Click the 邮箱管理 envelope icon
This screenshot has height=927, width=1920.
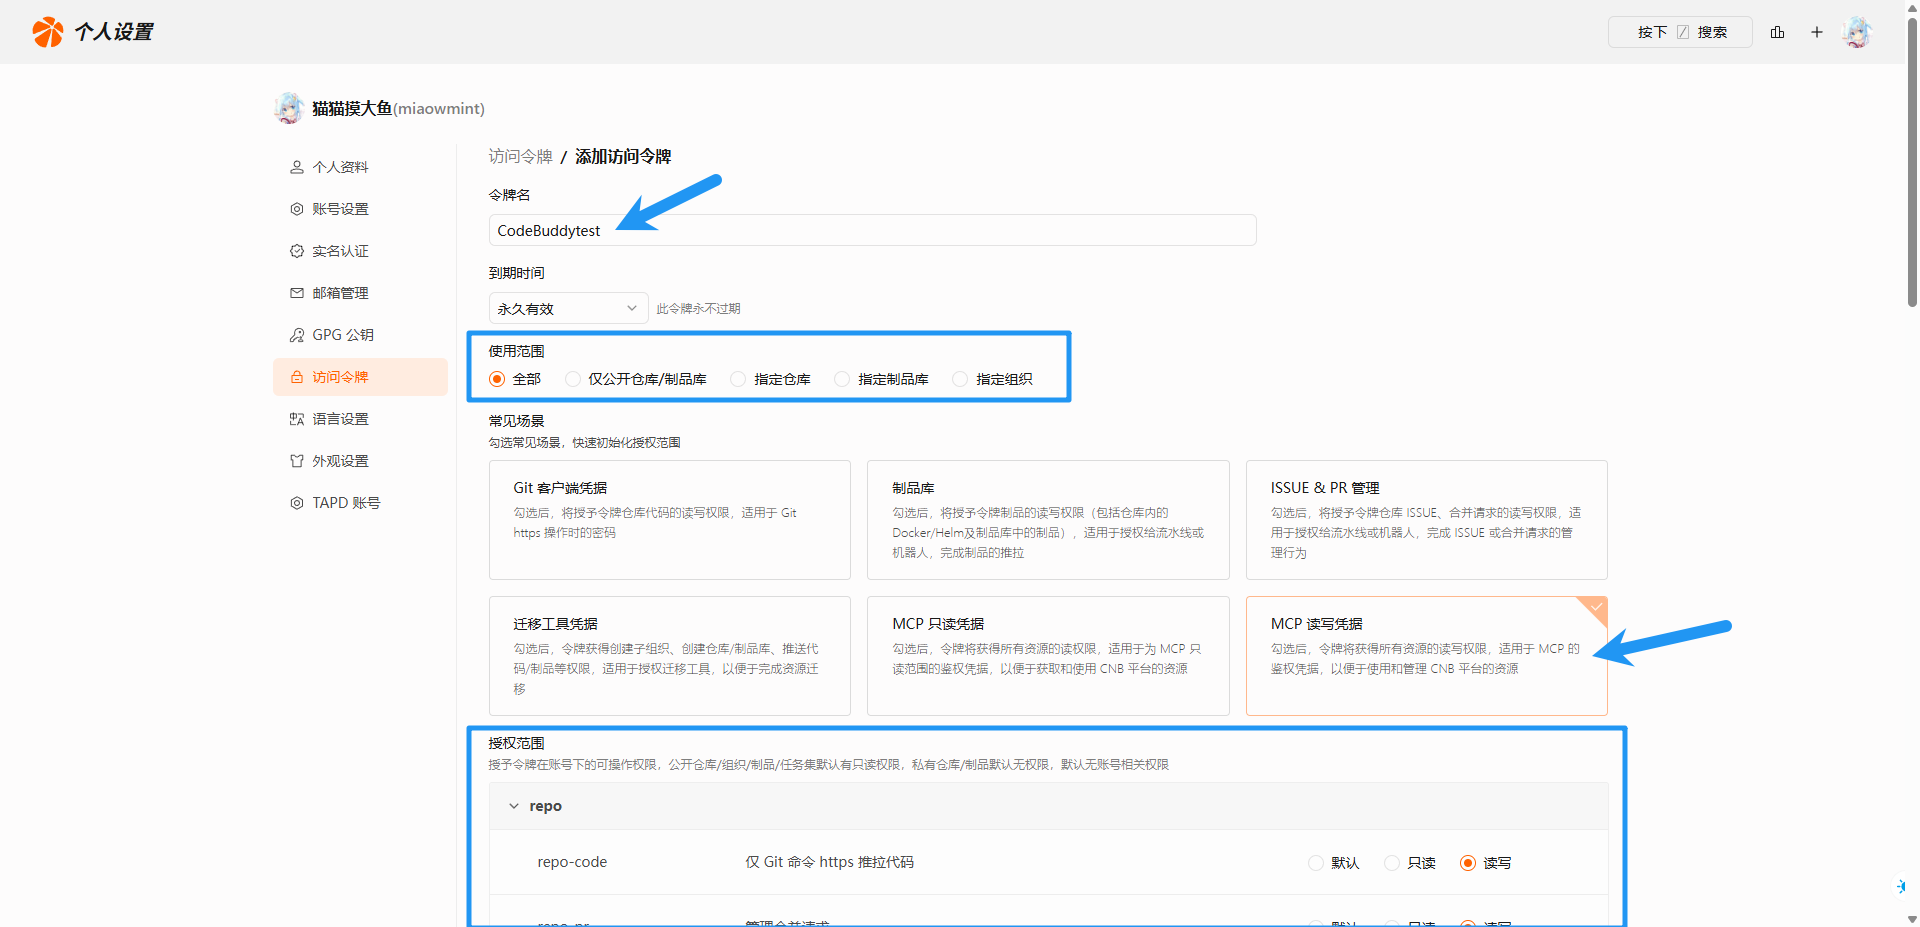coord(297,293)
